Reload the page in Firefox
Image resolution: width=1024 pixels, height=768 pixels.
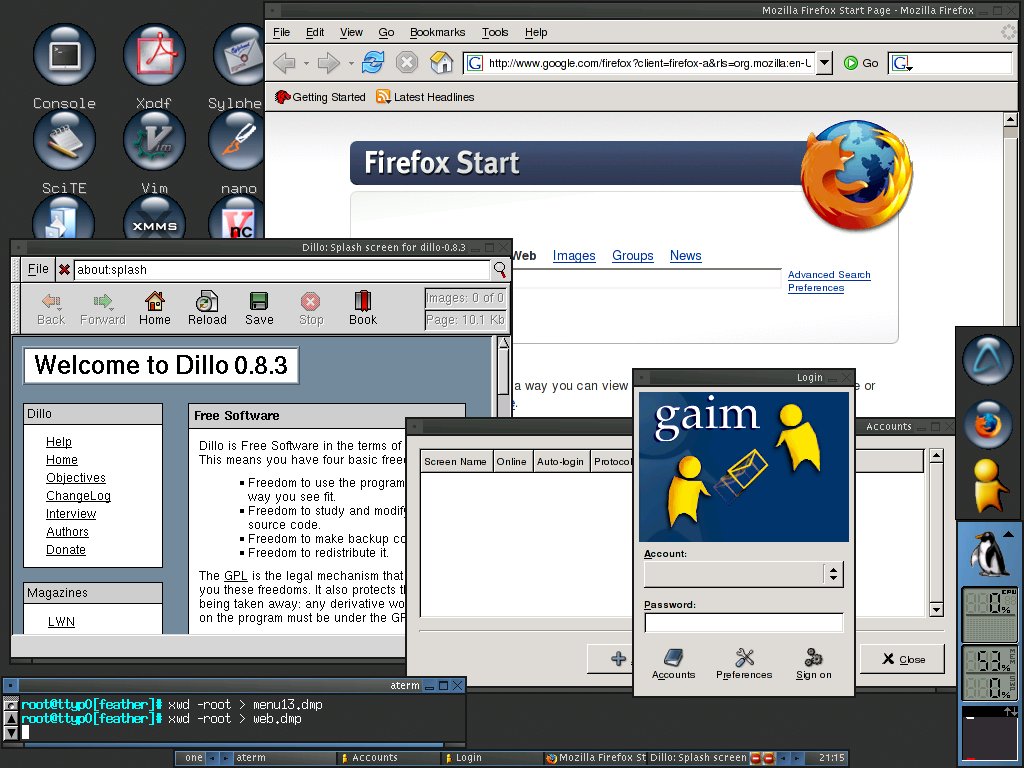[x=373, y=63]
